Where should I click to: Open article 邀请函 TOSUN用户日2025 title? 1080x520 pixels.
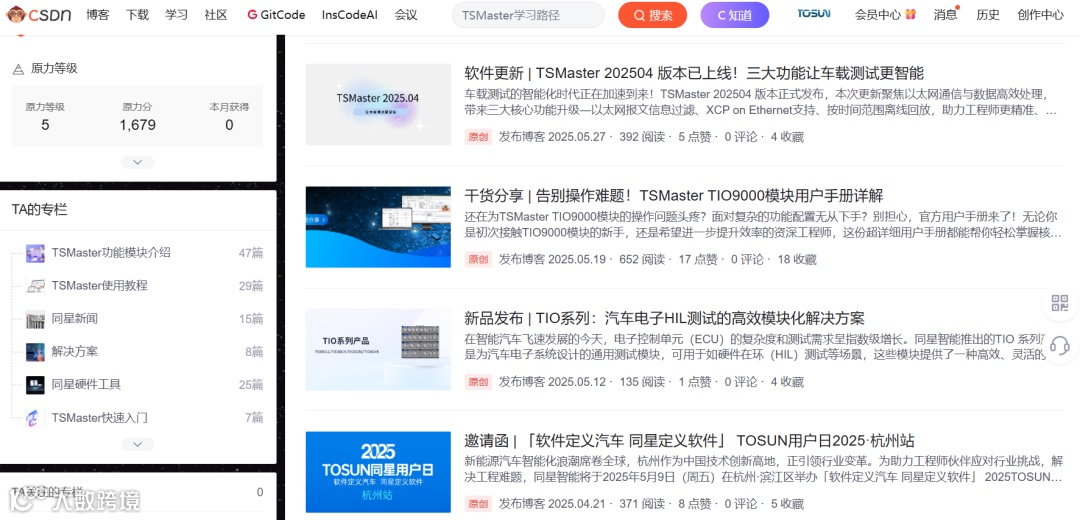689,441
